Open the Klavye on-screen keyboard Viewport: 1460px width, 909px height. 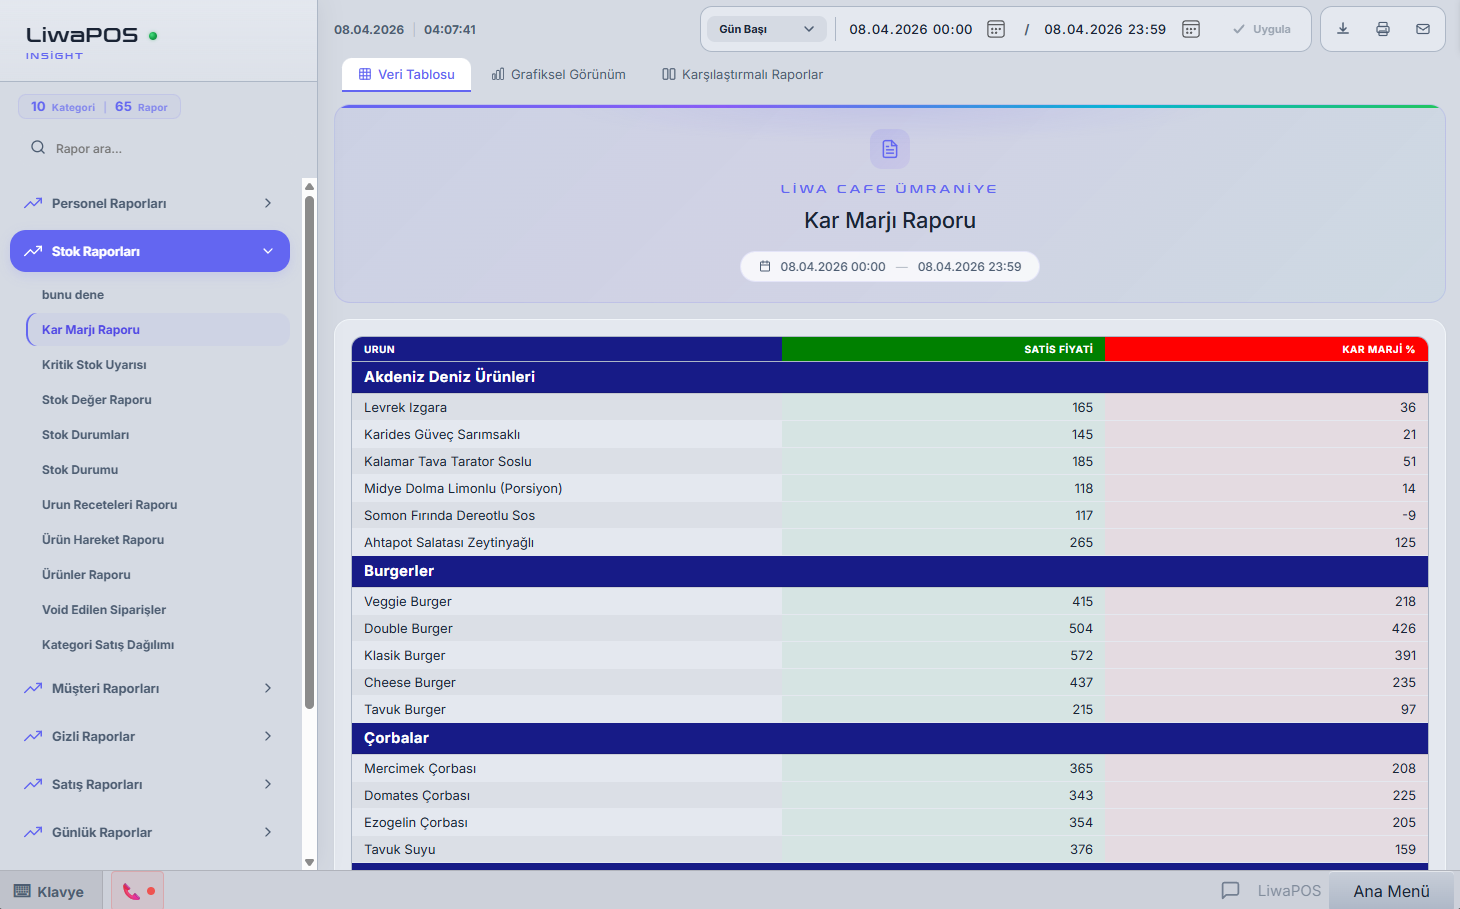(49, 891)
